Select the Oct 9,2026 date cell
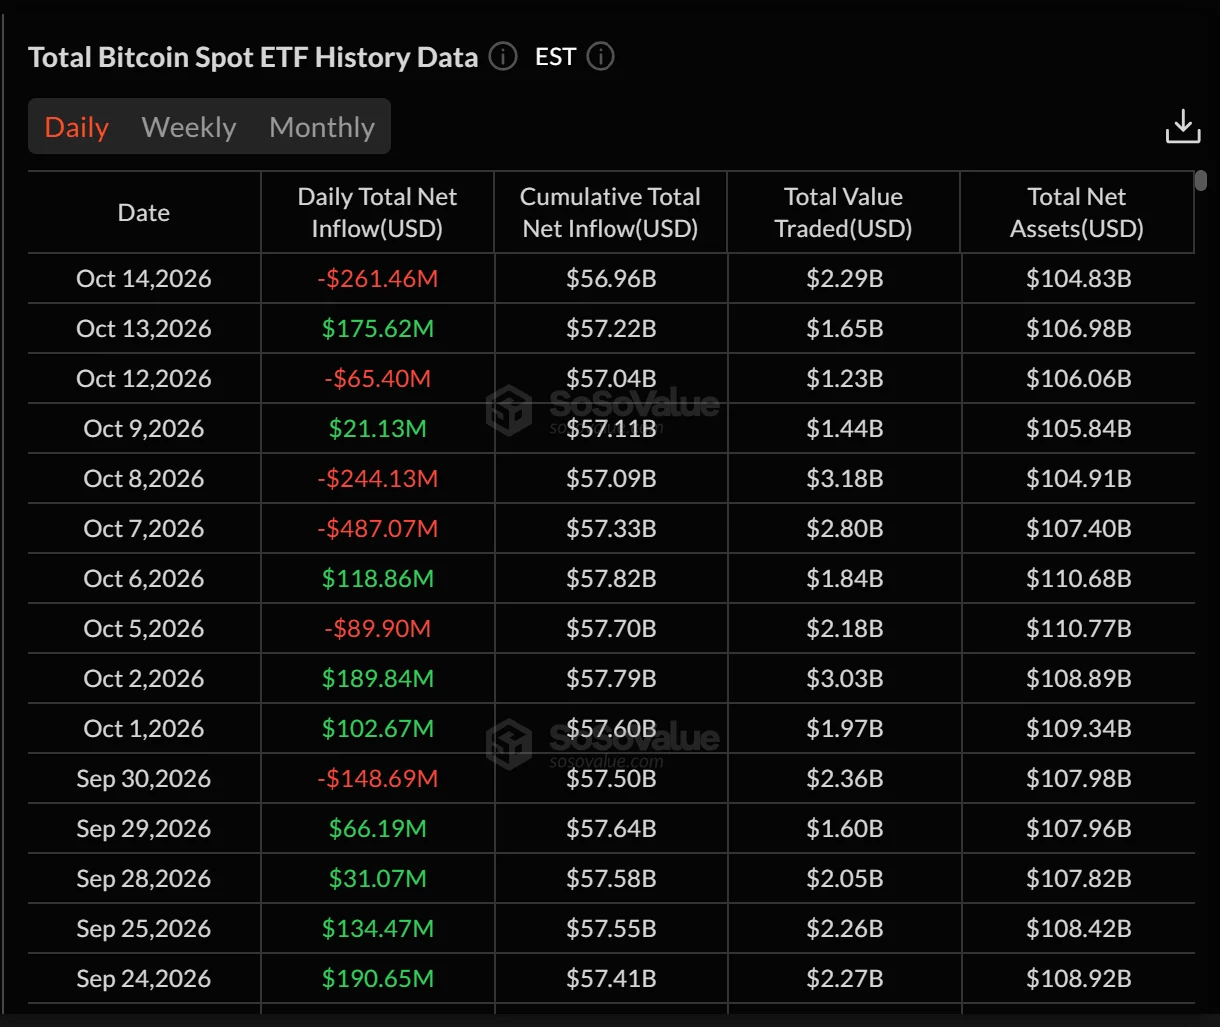This screenshot has height=1027, width=1220. (144, 428)
